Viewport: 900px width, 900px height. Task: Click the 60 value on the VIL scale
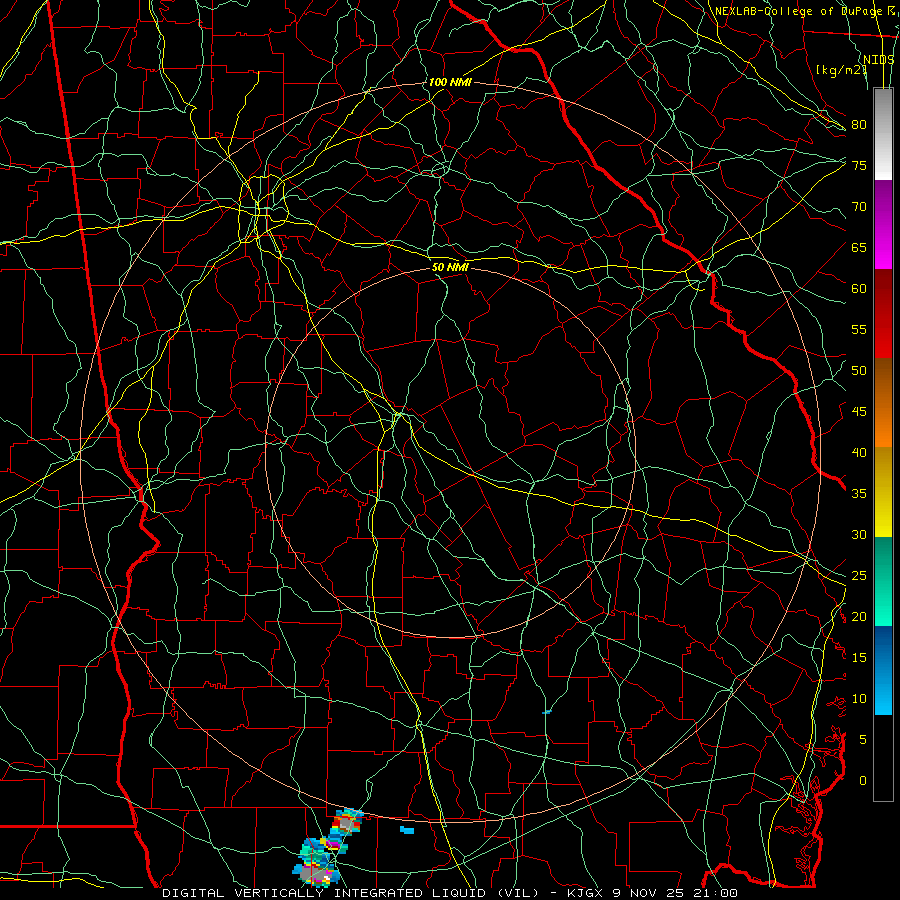[859, 289]
